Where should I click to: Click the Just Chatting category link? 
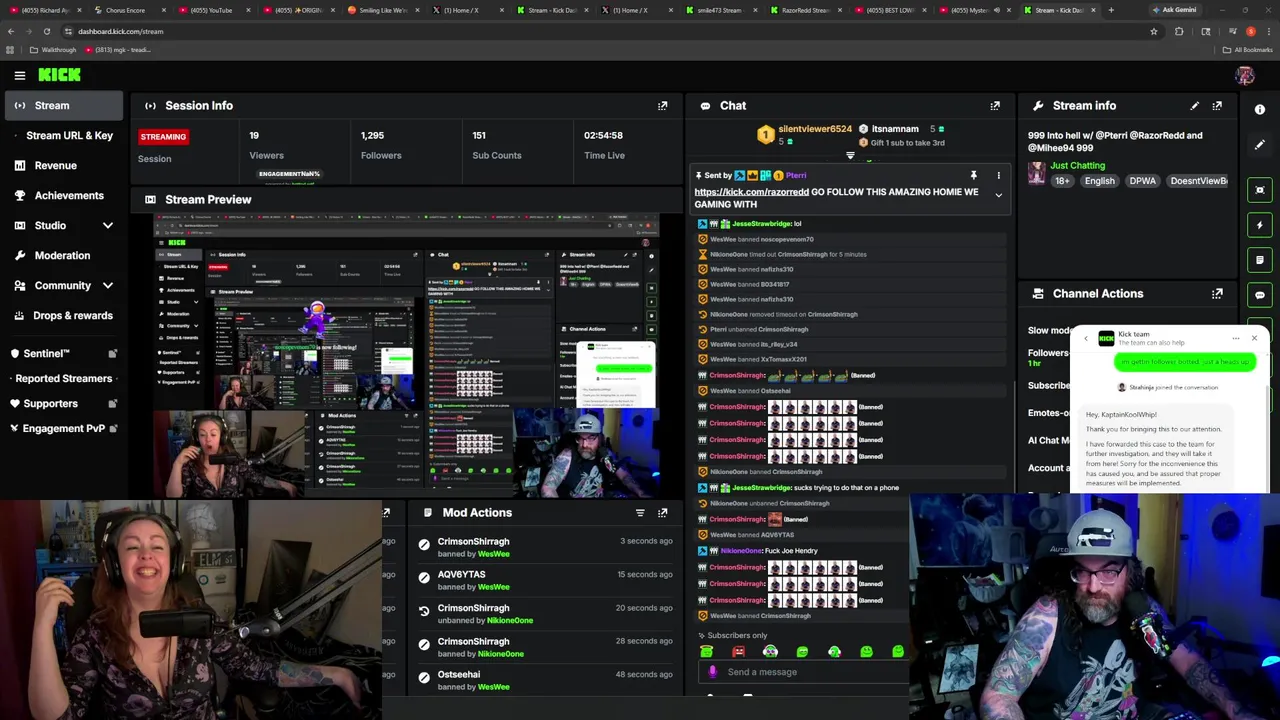click(1077, 165)
